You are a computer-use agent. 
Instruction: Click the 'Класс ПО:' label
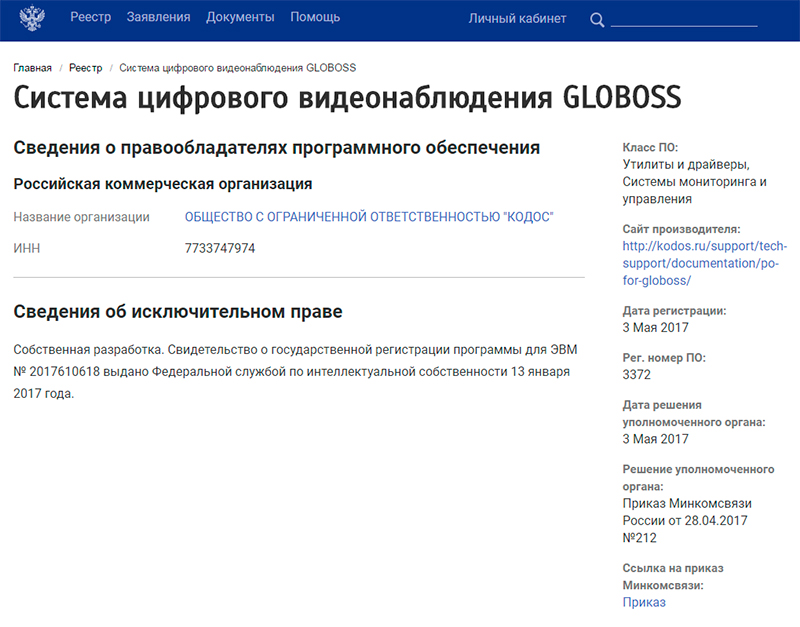[650, 147]
